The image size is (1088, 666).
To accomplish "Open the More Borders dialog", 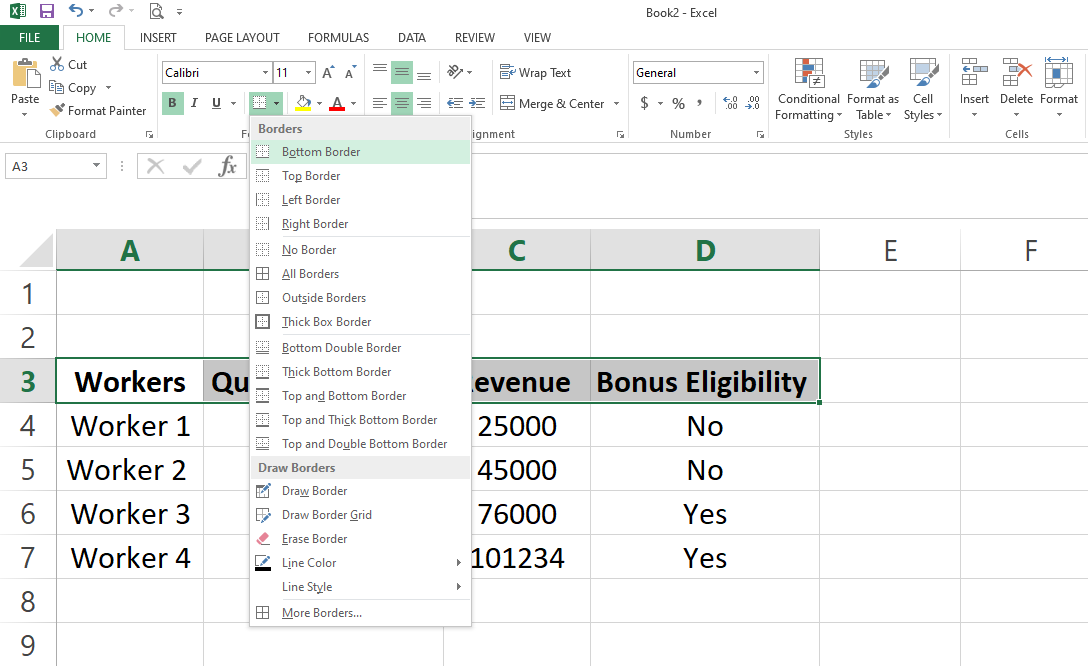I will pos(321,613).
